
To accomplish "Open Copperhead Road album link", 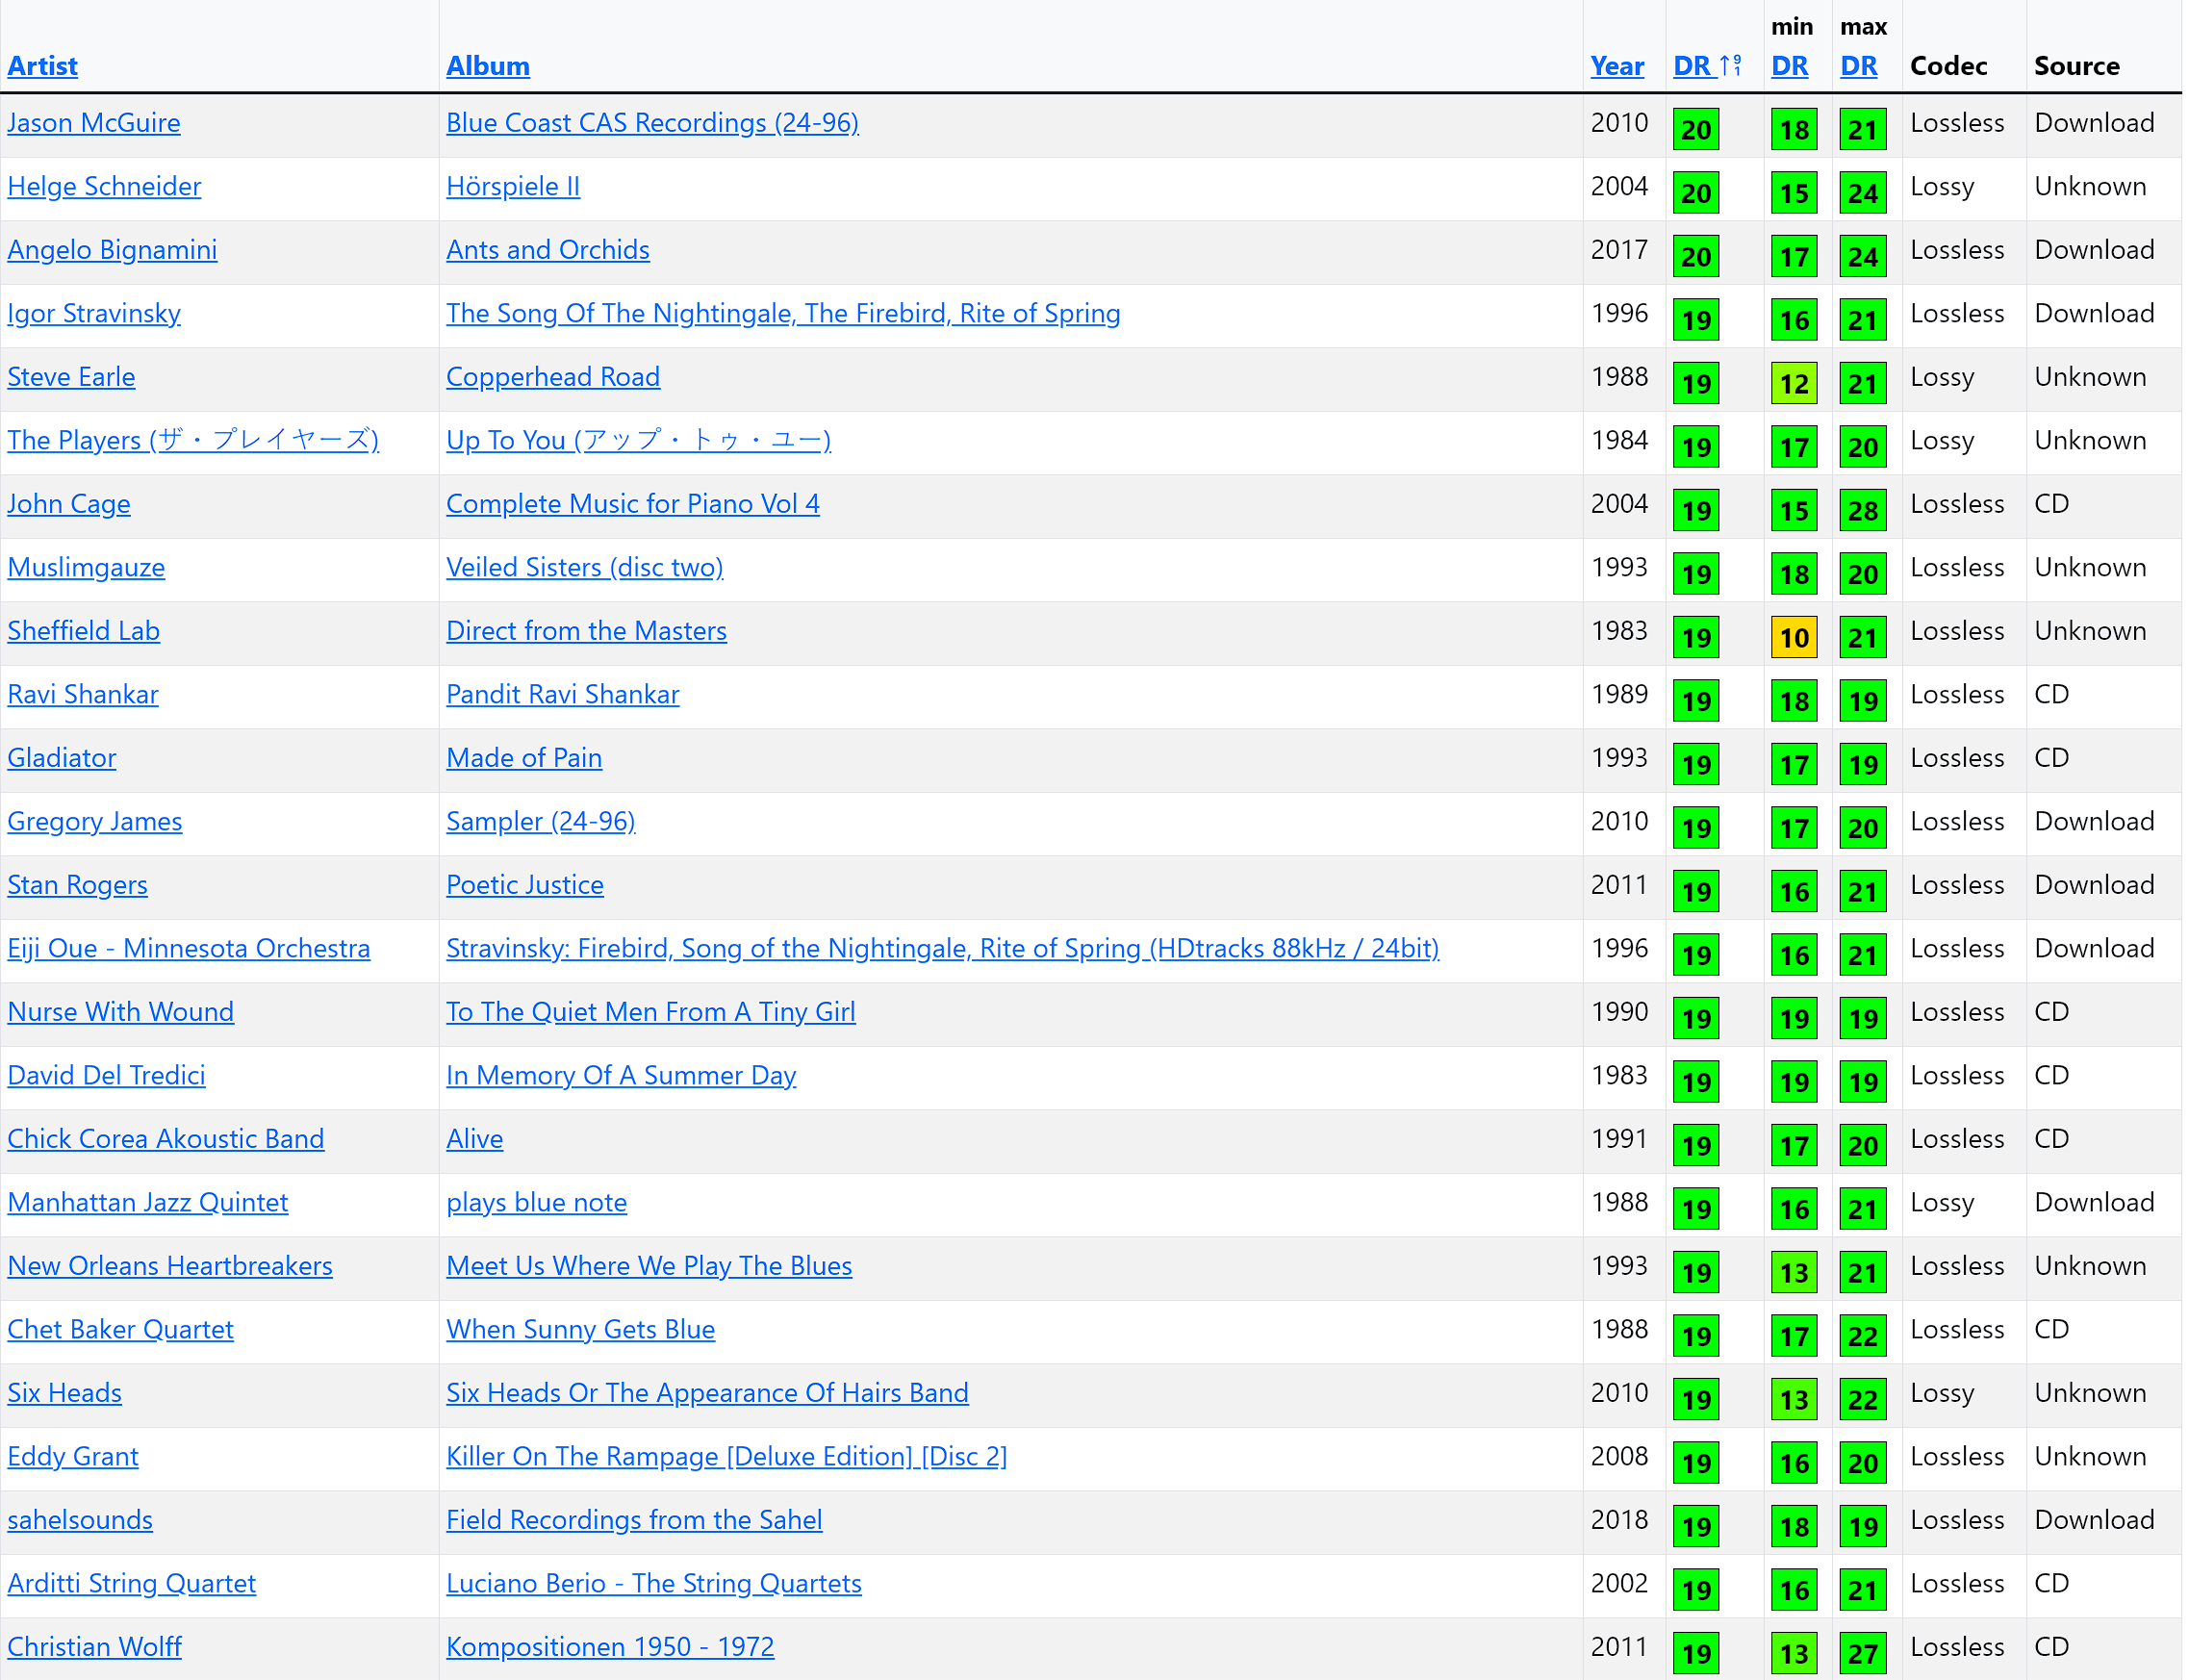I will tap(553, 377).
